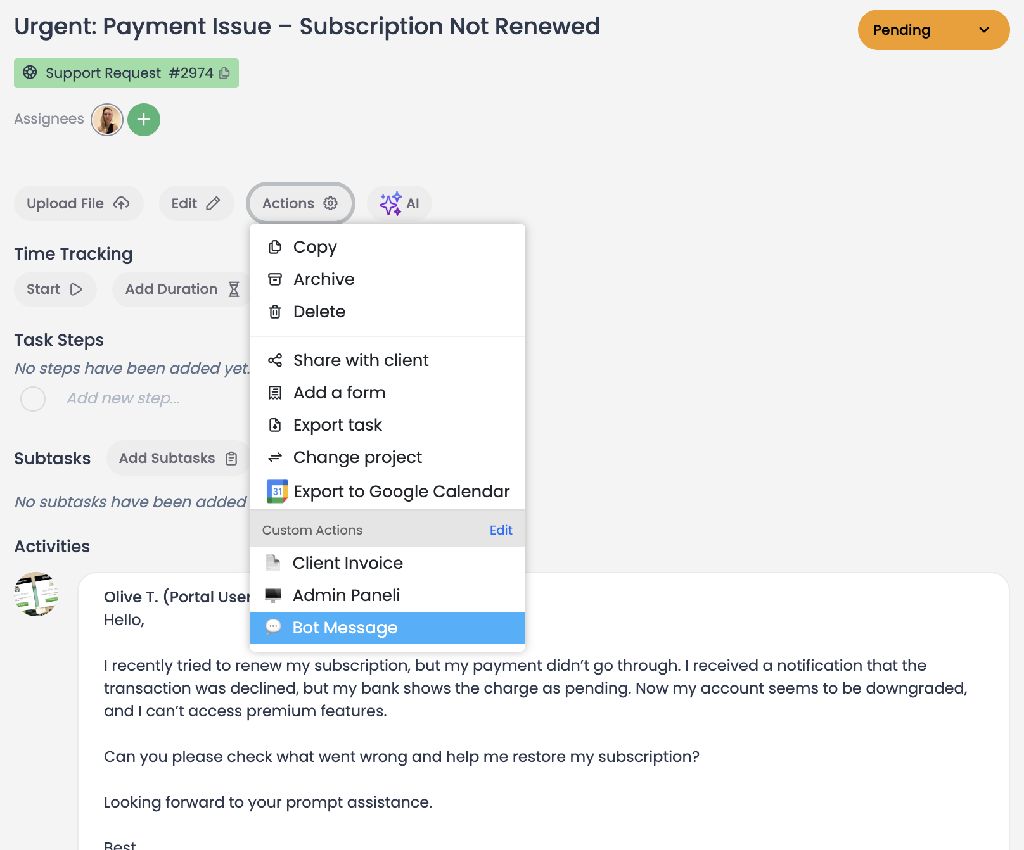Viewport: 1024px width, 850px height.
Task: Tick the empty circle beside Add new step
Action: (x=33, y=399)
